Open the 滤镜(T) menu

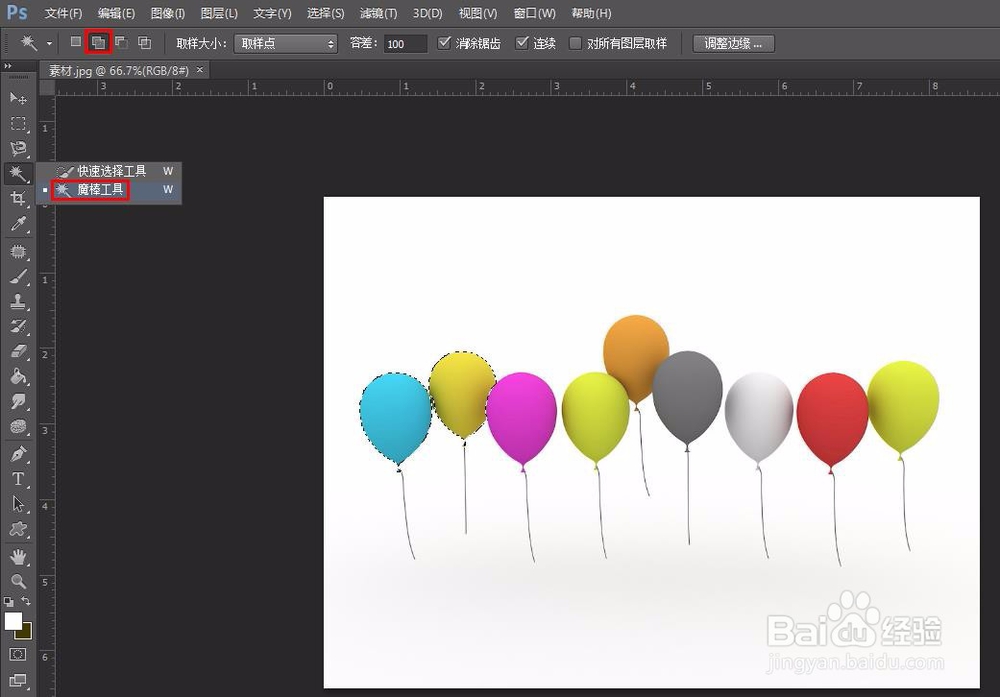[x=378, y=13]
